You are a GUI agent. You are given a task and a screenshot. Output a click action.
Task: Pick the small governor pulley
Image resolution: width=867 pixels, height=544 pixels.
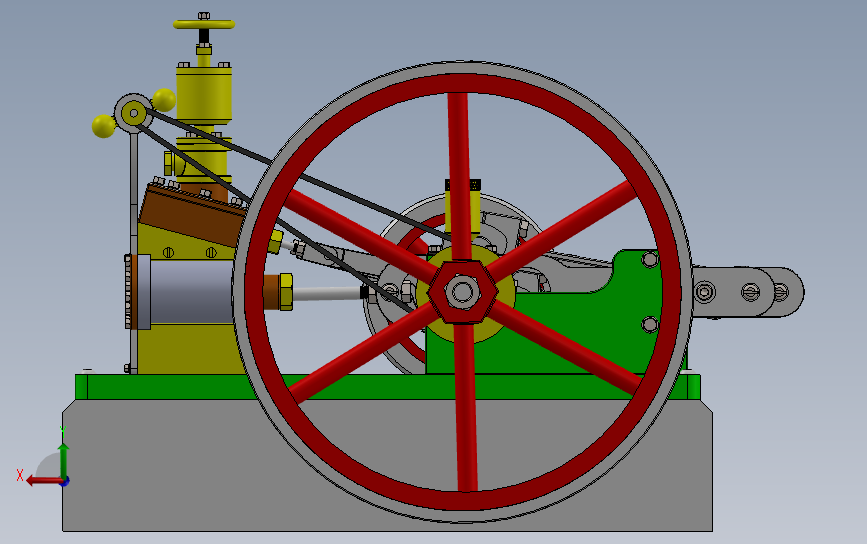[133, 113]
